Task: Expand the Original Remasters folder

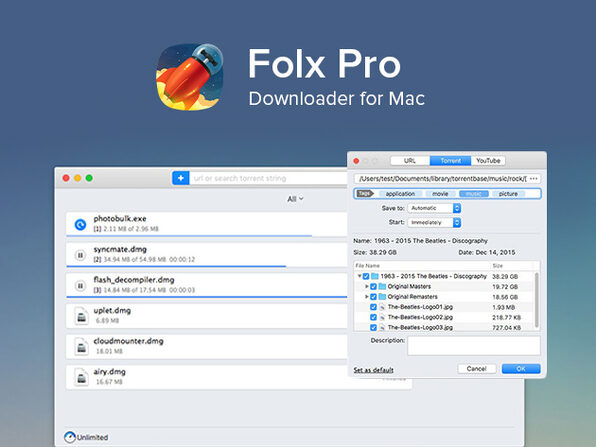Action: coord(366,296)
